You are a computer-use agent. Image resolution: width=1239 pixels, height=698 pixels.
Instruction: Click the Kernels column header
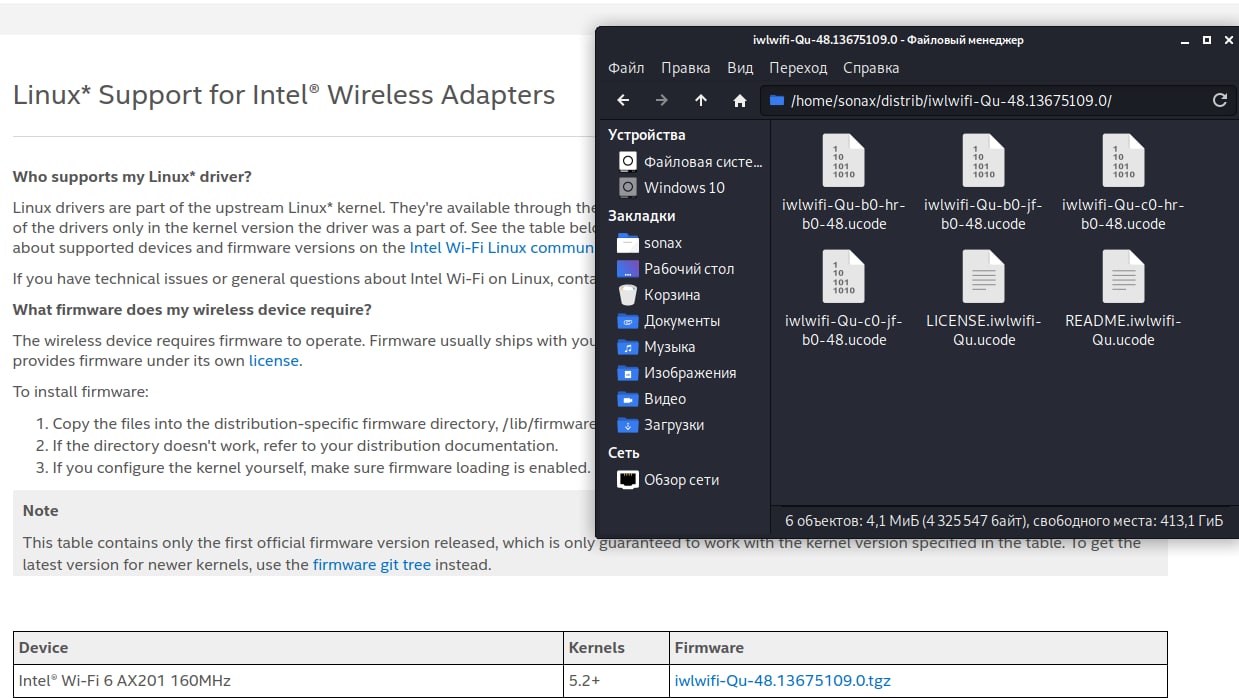point(616,648)
